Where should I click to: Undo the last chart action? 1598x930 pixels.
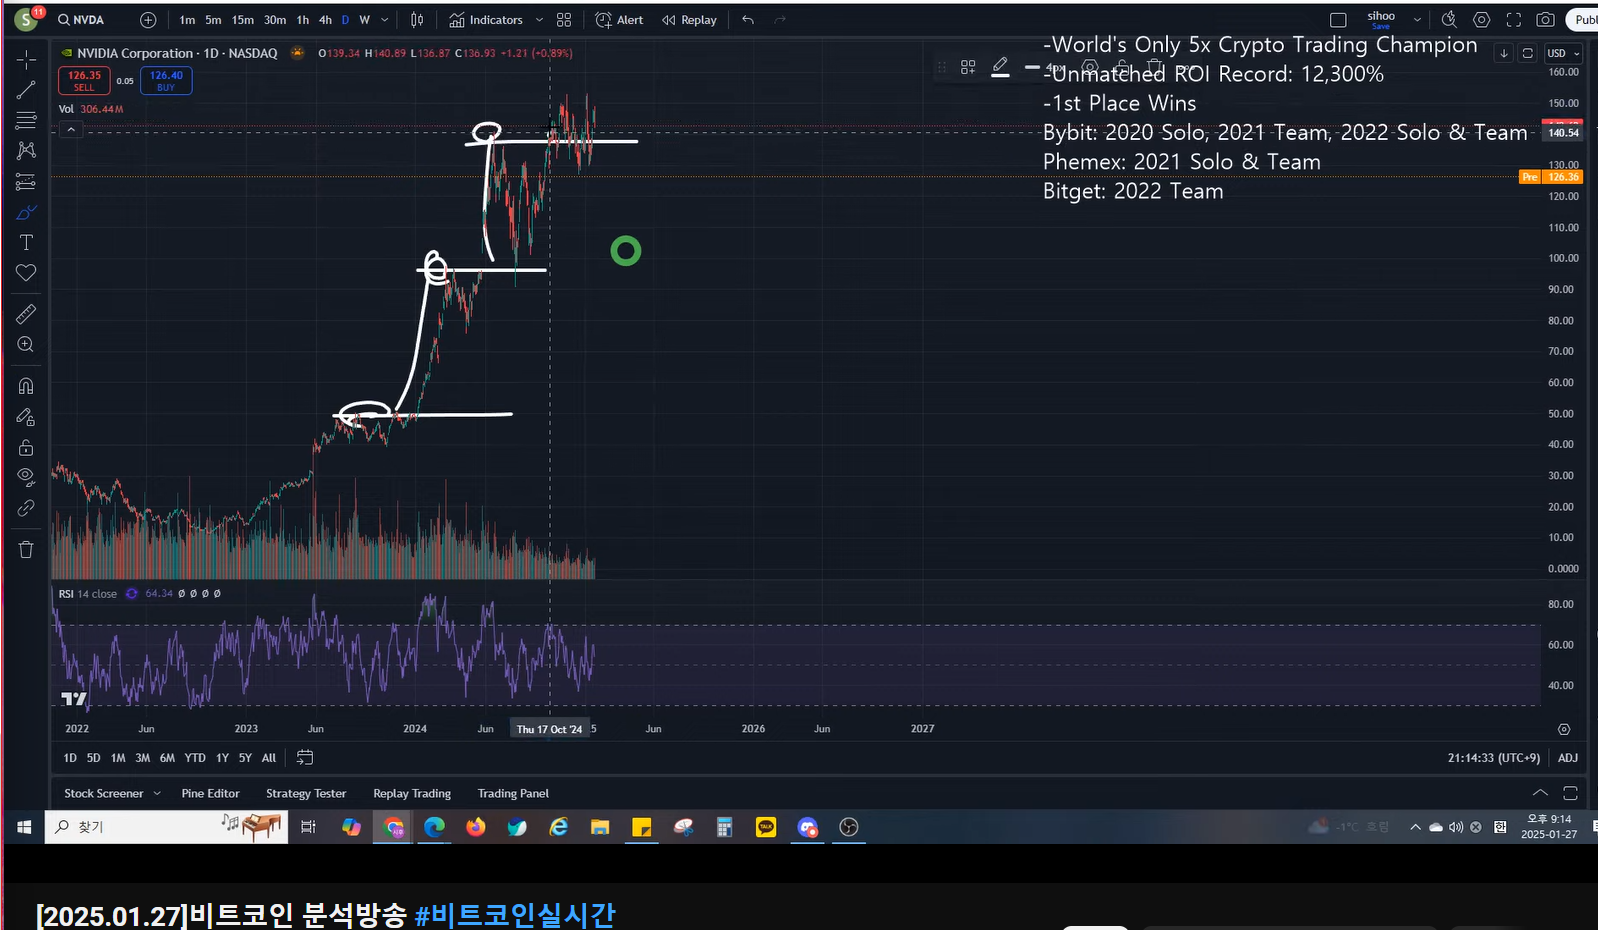[748, 20]
